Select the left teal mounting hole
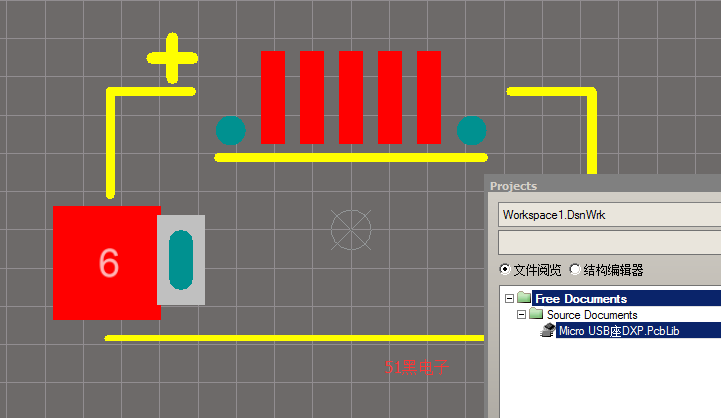This screenshot has width=721, height=418. [x=231, y=131]
